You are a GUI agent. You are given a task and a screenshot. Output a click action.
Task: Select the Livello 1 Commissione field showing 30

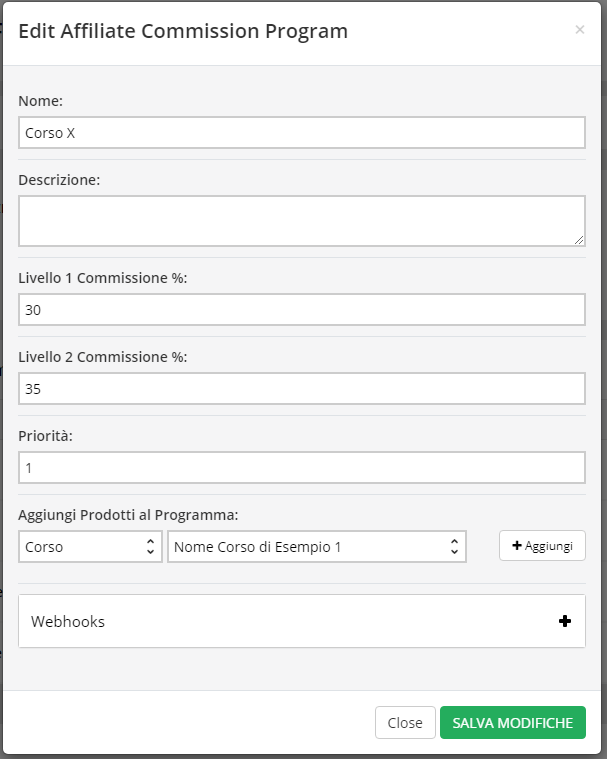pos(302,310)
